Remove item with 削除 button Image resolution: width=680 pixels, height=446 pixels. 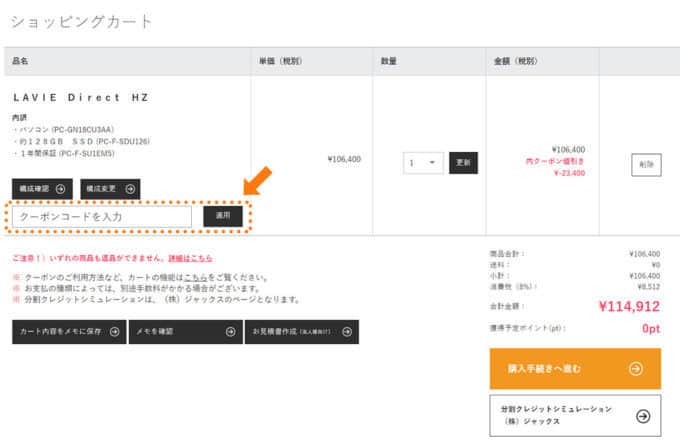(646, 164)
